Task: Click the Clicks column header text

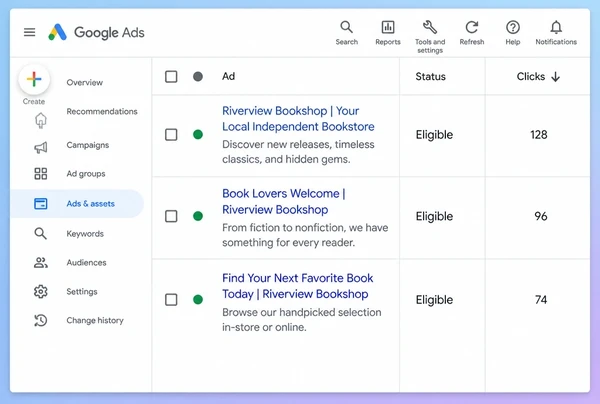Action: click(x=531, y=77)
